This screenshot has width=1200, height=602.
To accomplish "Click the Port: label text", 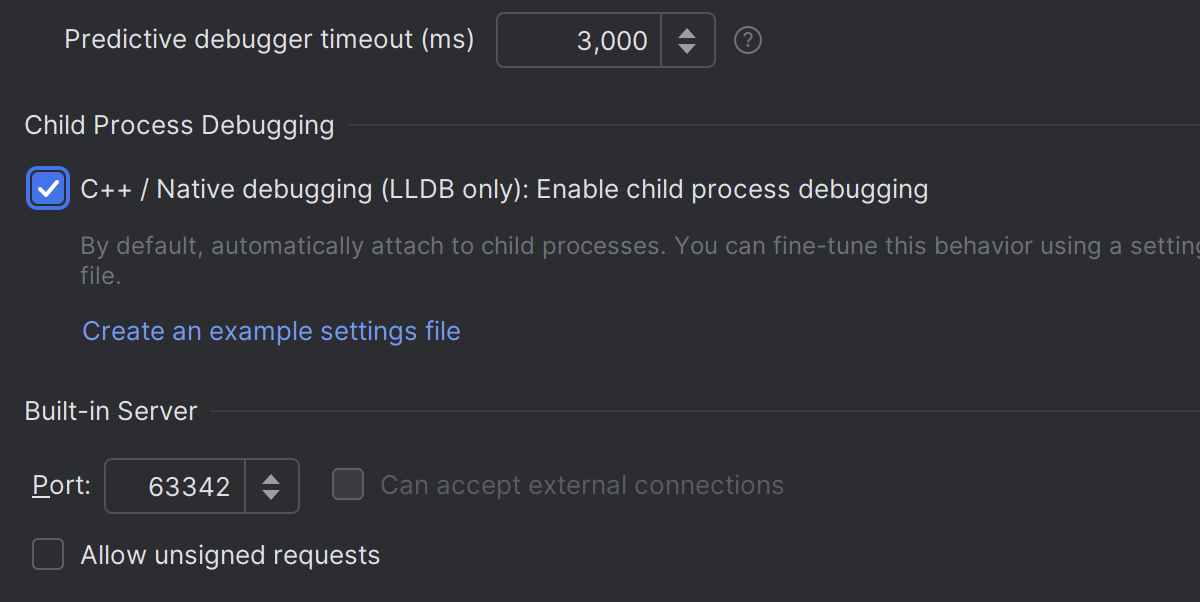I will [62, 486].
